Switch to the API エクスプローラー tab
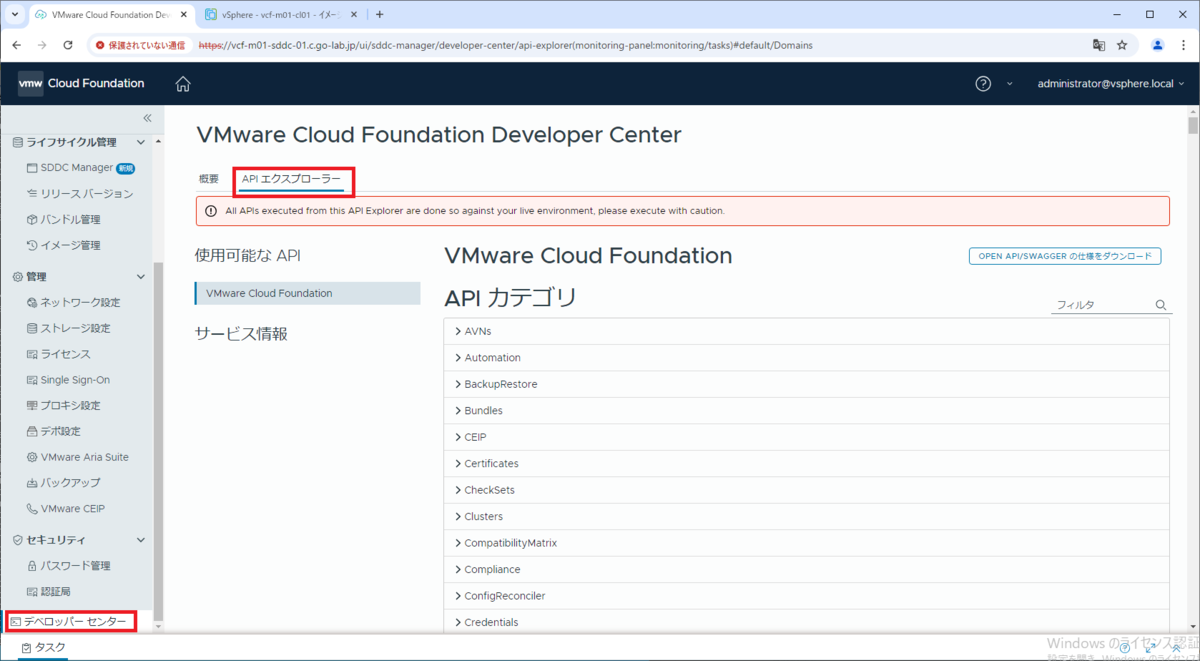Viewport: 1200px width, 661px height. click(291, 179)
